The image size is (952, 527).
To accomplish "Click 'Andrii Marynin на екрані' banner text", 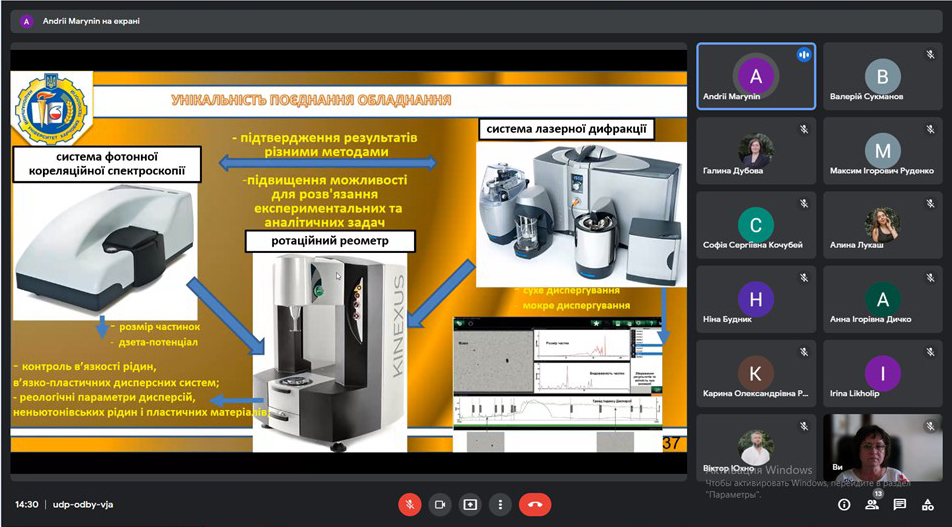I will pyautogui.click(x=91, y=21).
